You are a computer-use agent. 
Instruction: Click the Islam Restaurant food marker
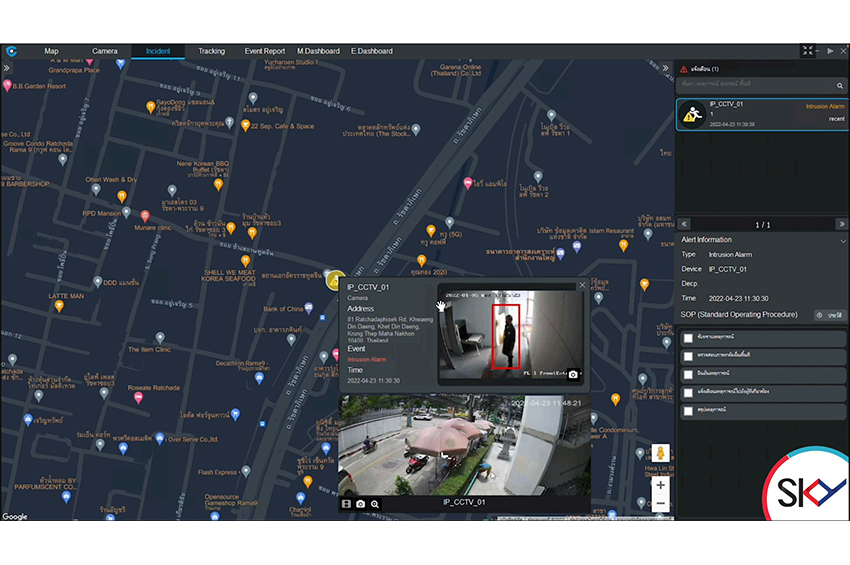pyautogui.click(x=623, y=246)
